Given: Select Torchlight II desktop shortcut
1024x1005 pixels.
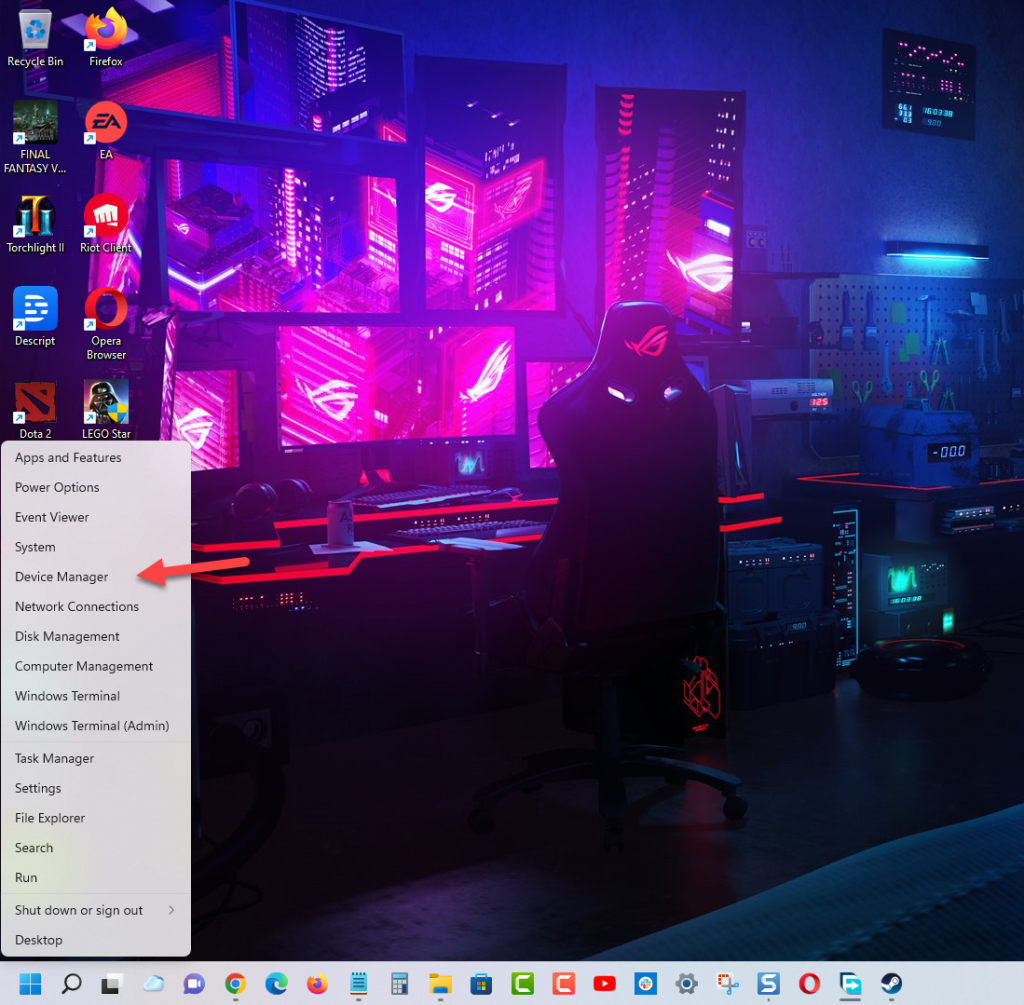Looking at the screenshot, I should pos(35,225).
